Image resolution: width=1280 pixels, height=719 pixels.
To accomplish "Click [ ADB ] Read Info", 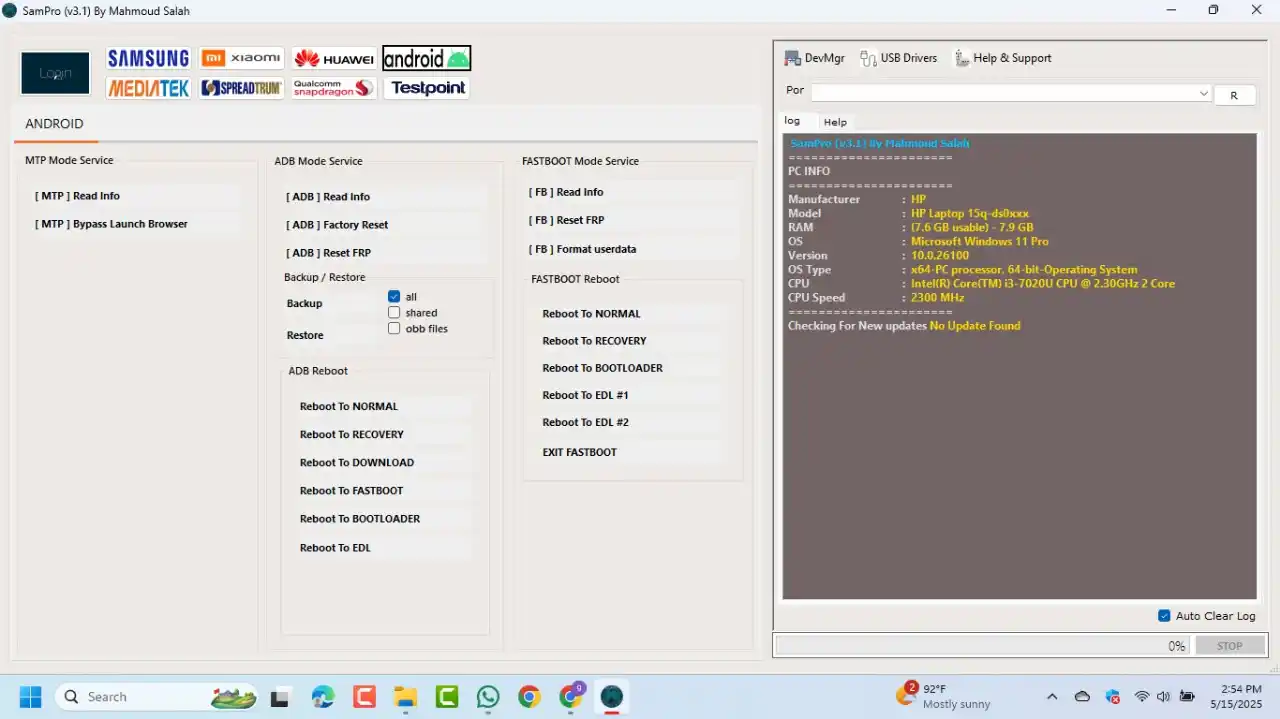I will [x=385, y=197].
